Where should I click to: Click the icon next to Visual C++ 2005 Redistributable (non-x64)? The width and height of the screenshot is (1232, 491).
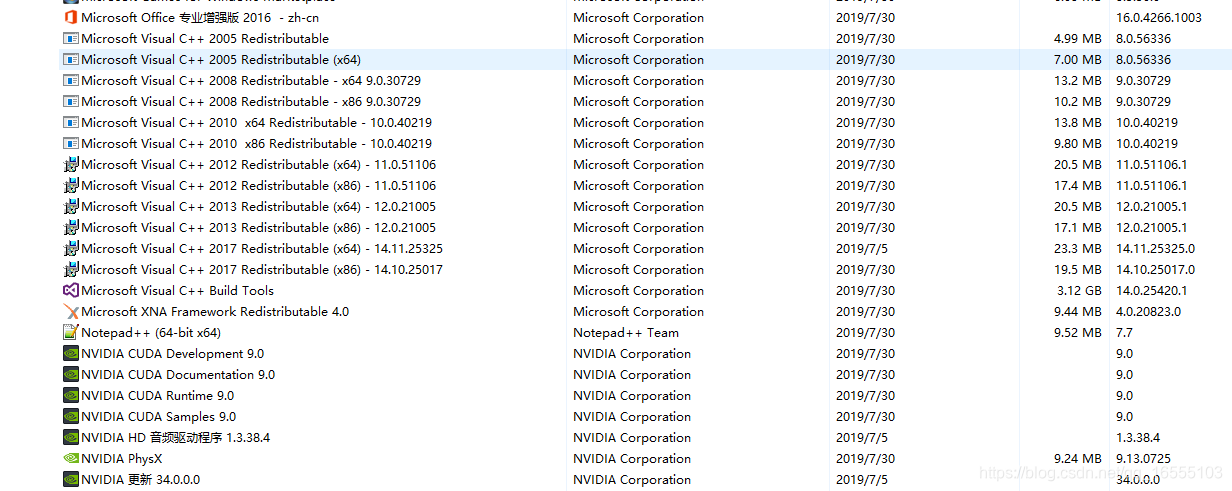pyautogui.click(x=71, y=39)
